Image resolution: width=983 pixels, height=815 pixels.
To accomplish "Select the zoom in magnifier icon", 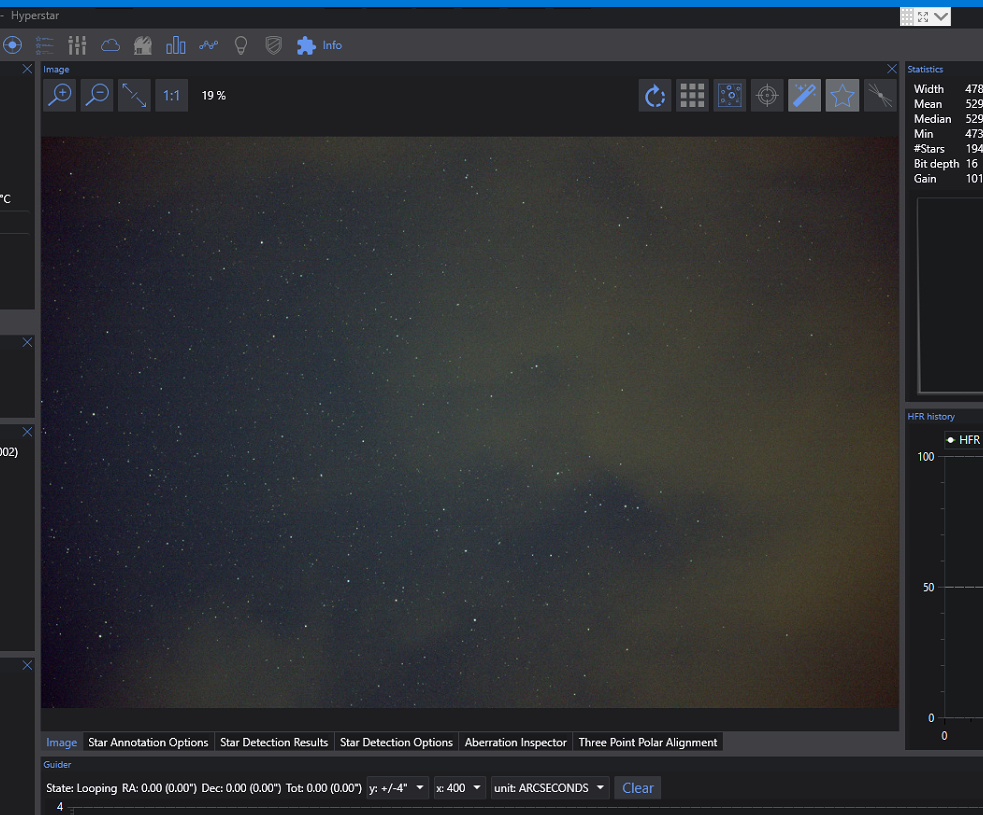I will [59, 95].
